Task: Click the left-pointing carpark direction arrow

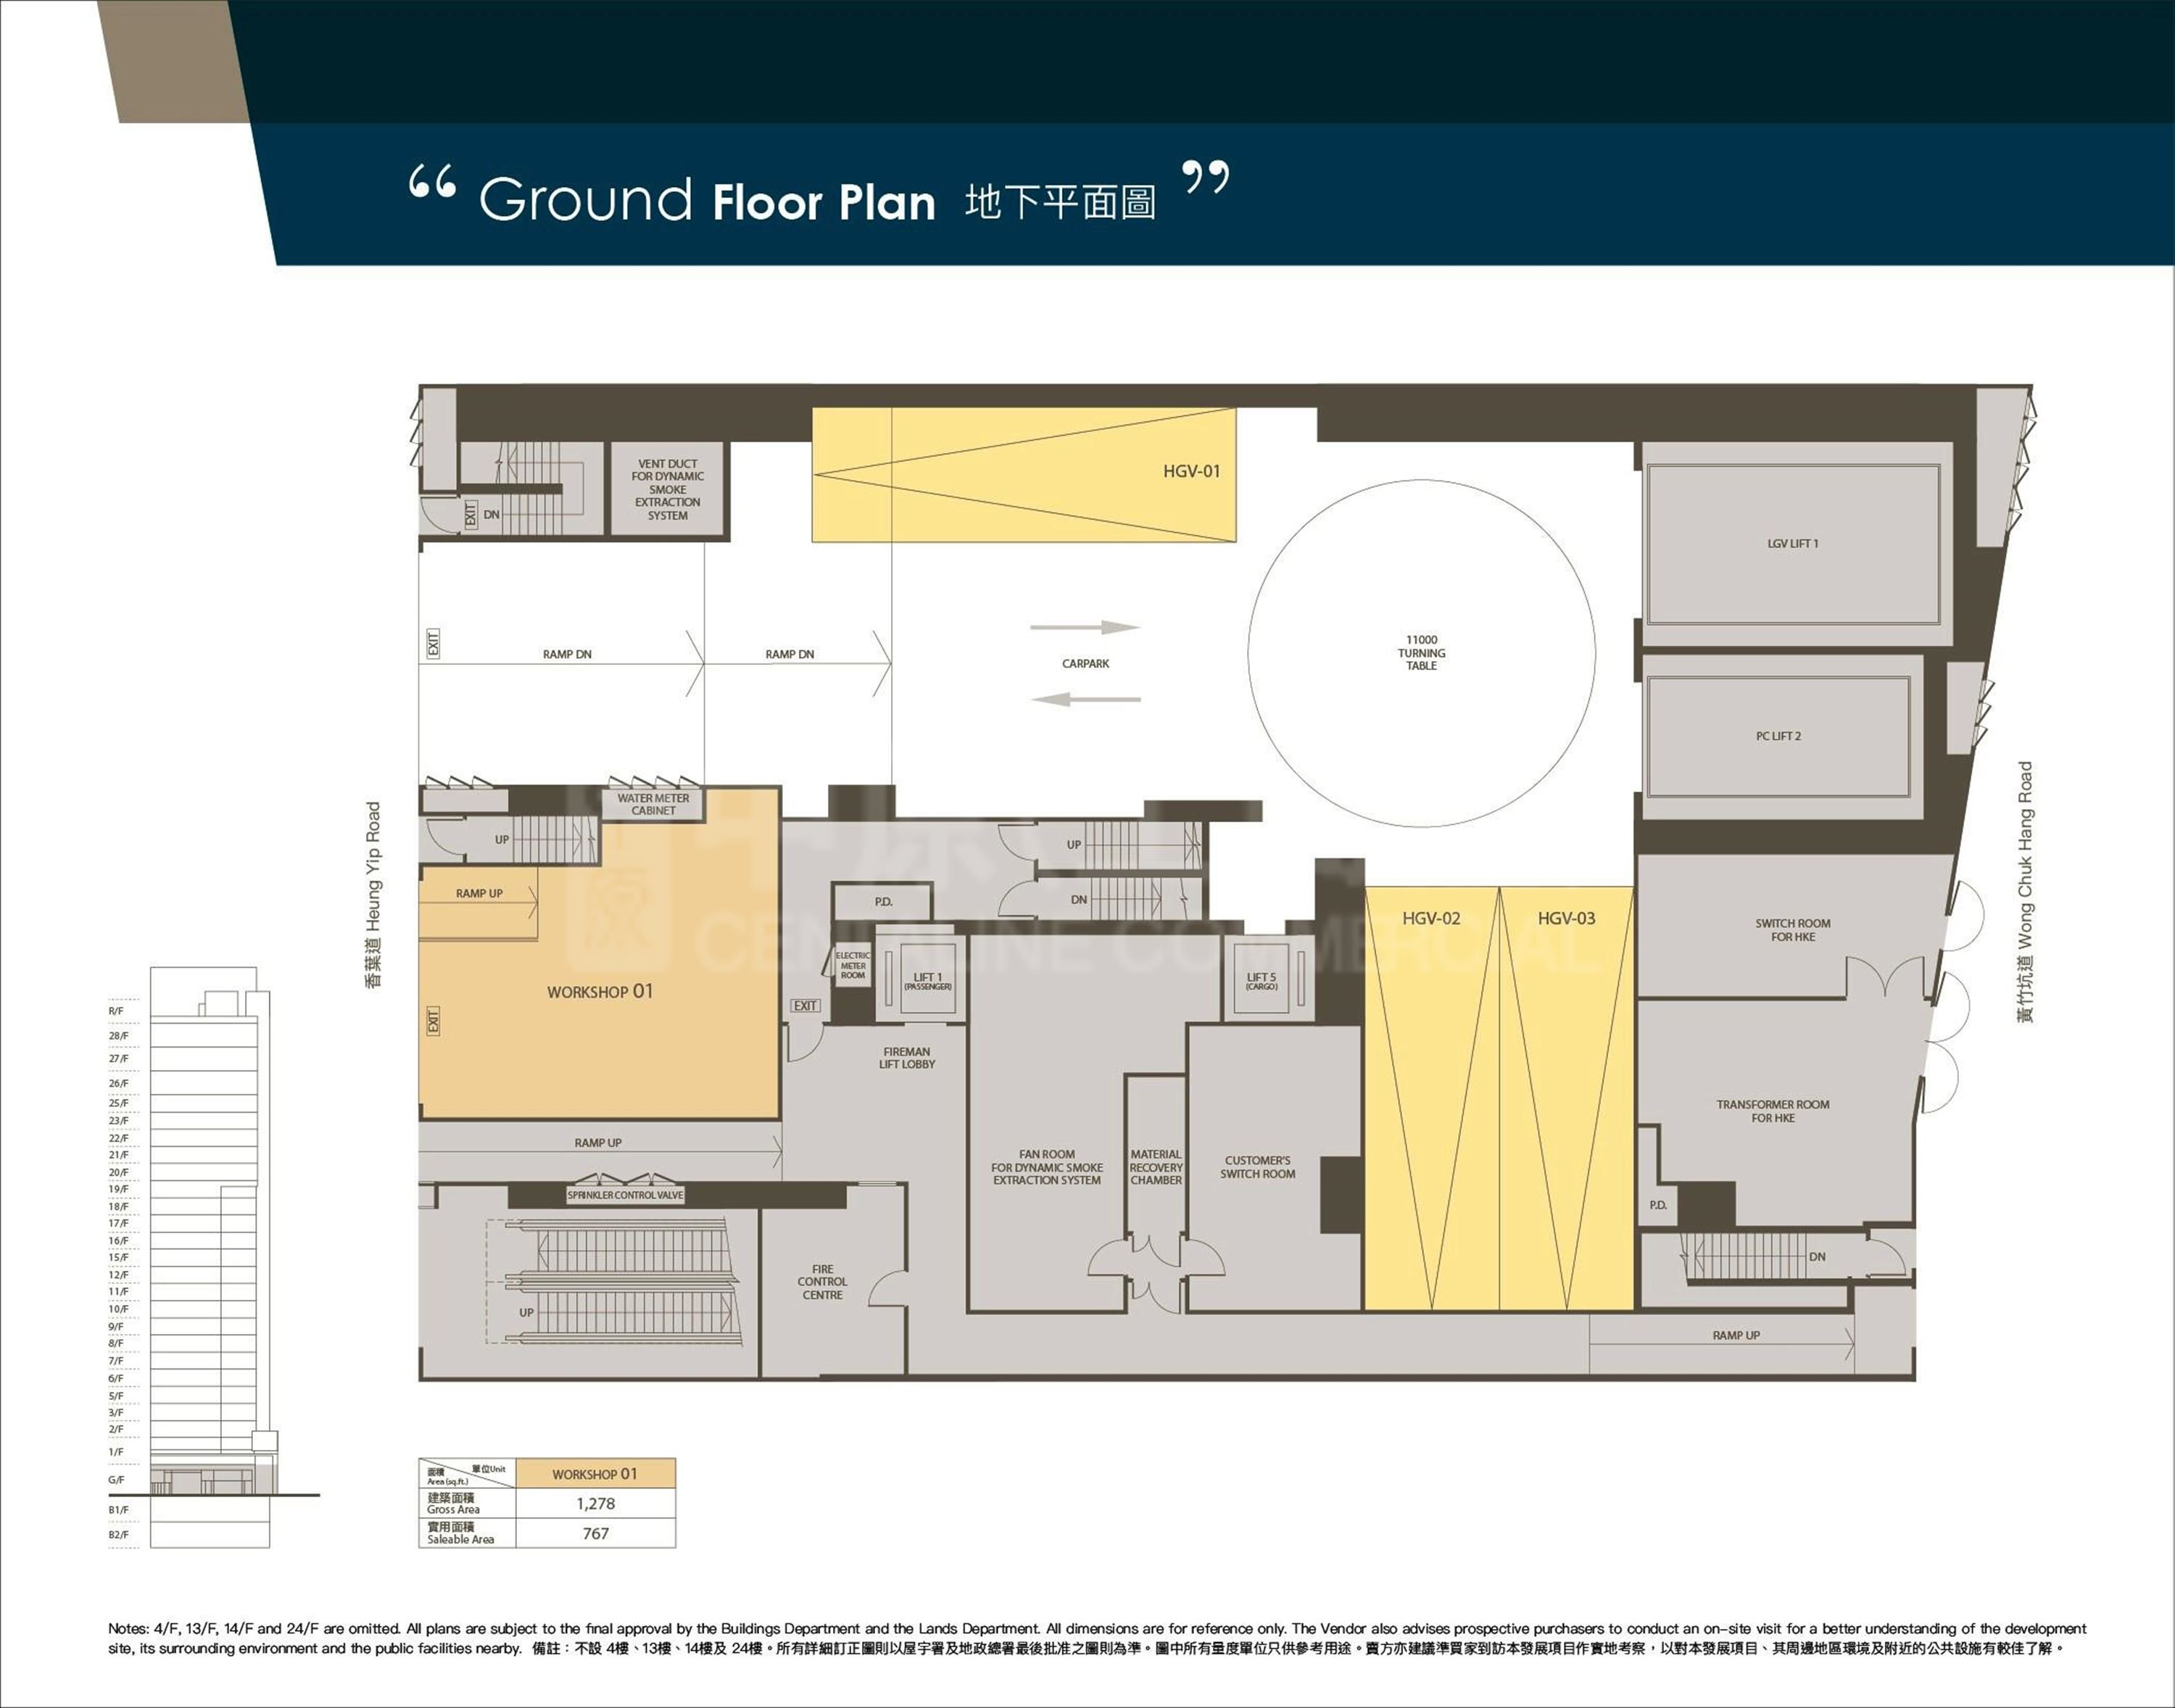Action: [1085, 699]
